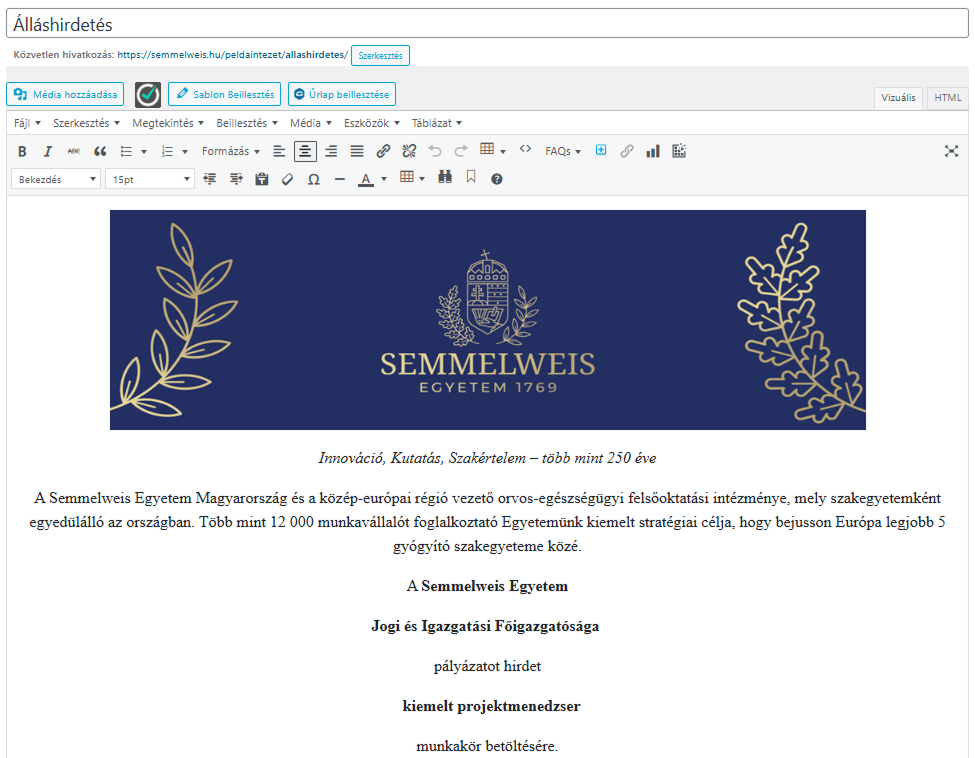Open the Szerkesztés menu
The width and height of the screenshot is (975, 758).
[x=86, y=123]
